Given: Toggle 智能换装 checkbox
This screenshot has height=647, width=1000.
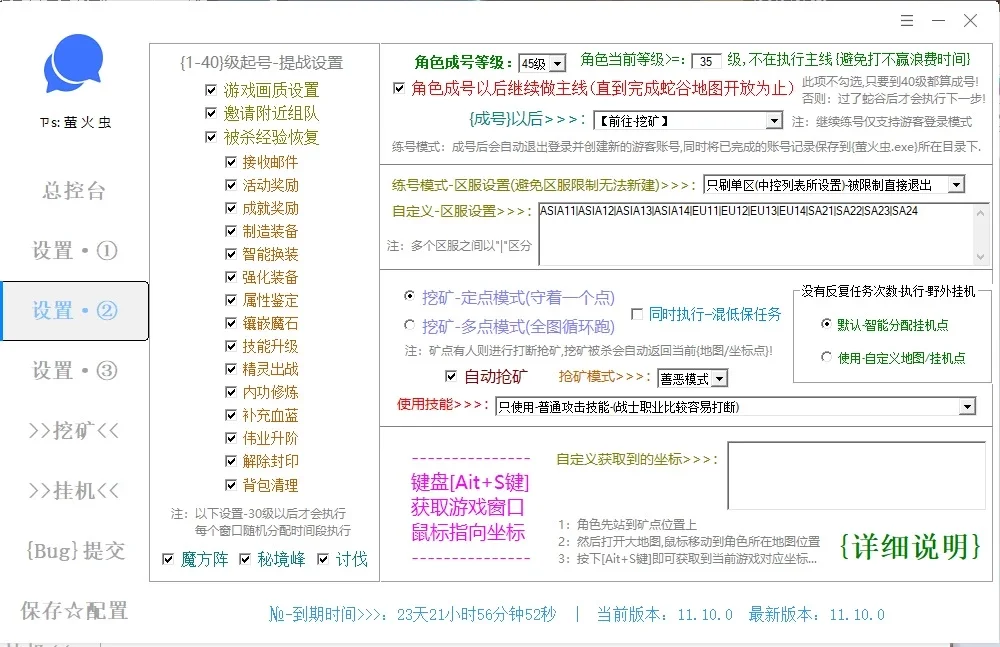Looking at the screenshot, I should 231,254.
